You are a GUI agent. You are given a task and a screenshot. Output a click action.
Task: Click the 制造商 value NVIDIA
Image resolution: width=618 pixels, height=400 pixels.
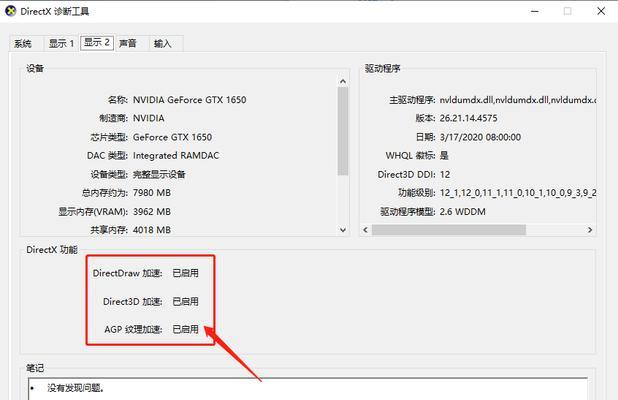tap(149, 118)
